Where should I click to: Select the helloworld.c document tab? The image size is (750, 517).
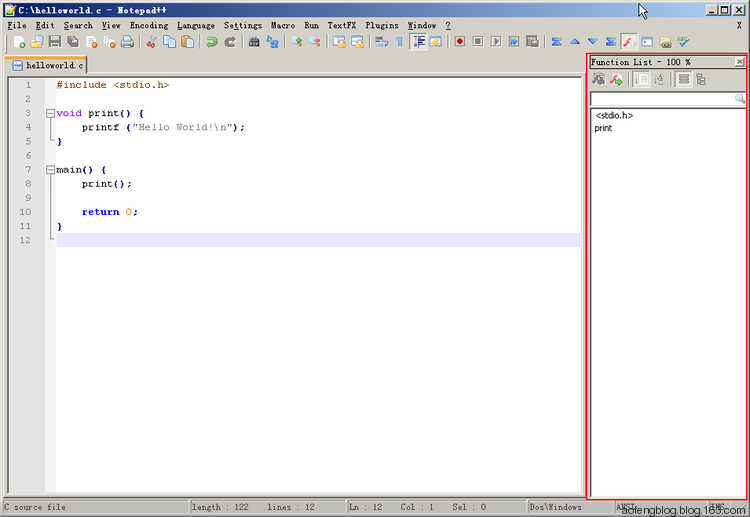pyautogui.click(x=48, y=65)
